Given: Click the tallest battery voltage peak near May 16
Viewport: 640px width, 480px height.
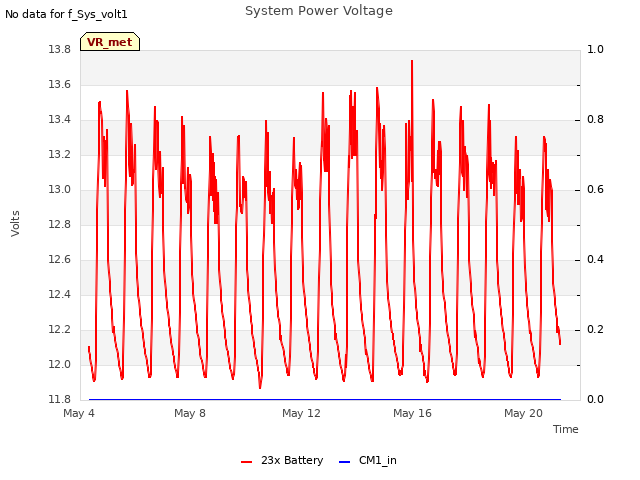Looking at the screenshot, I should coord(412,61).
